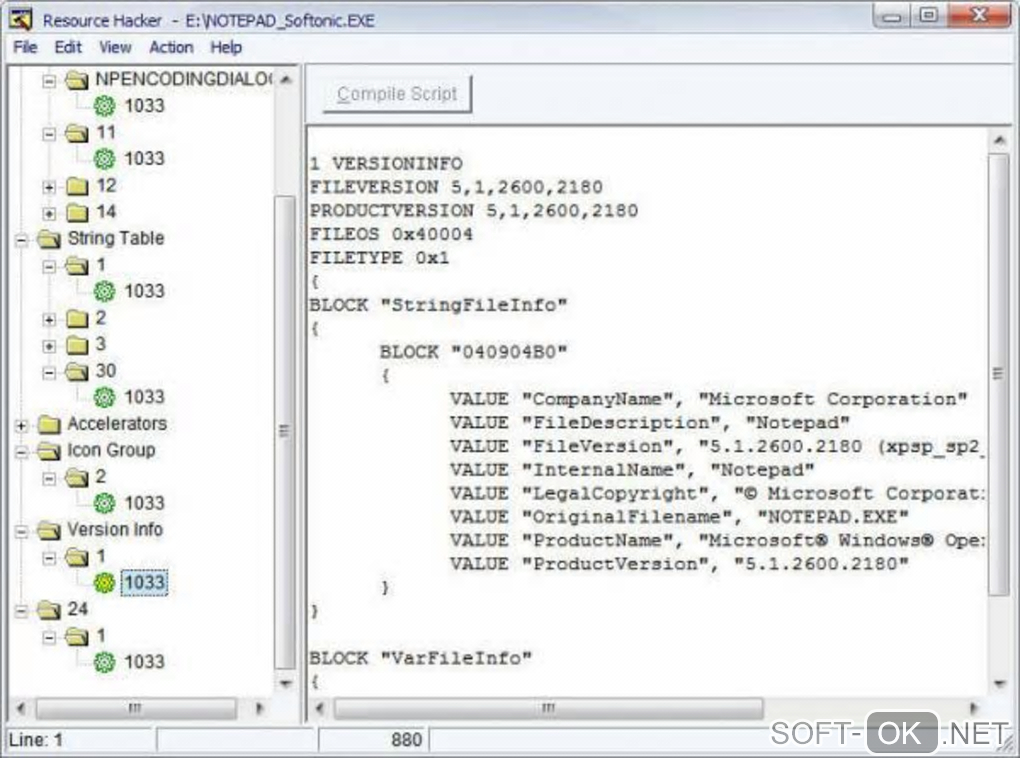The width and height of the screenshot is (1020, 758).
Task: Click the VALUE "CompanyName" line
Action: [x=708, y=399]
